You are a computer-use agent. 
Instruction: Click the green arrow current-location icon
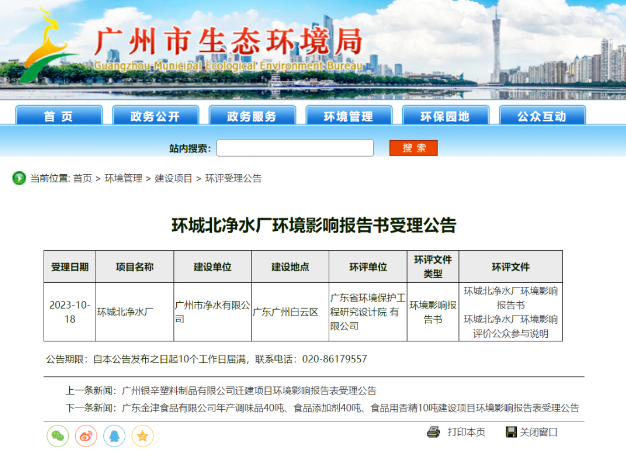19,178
